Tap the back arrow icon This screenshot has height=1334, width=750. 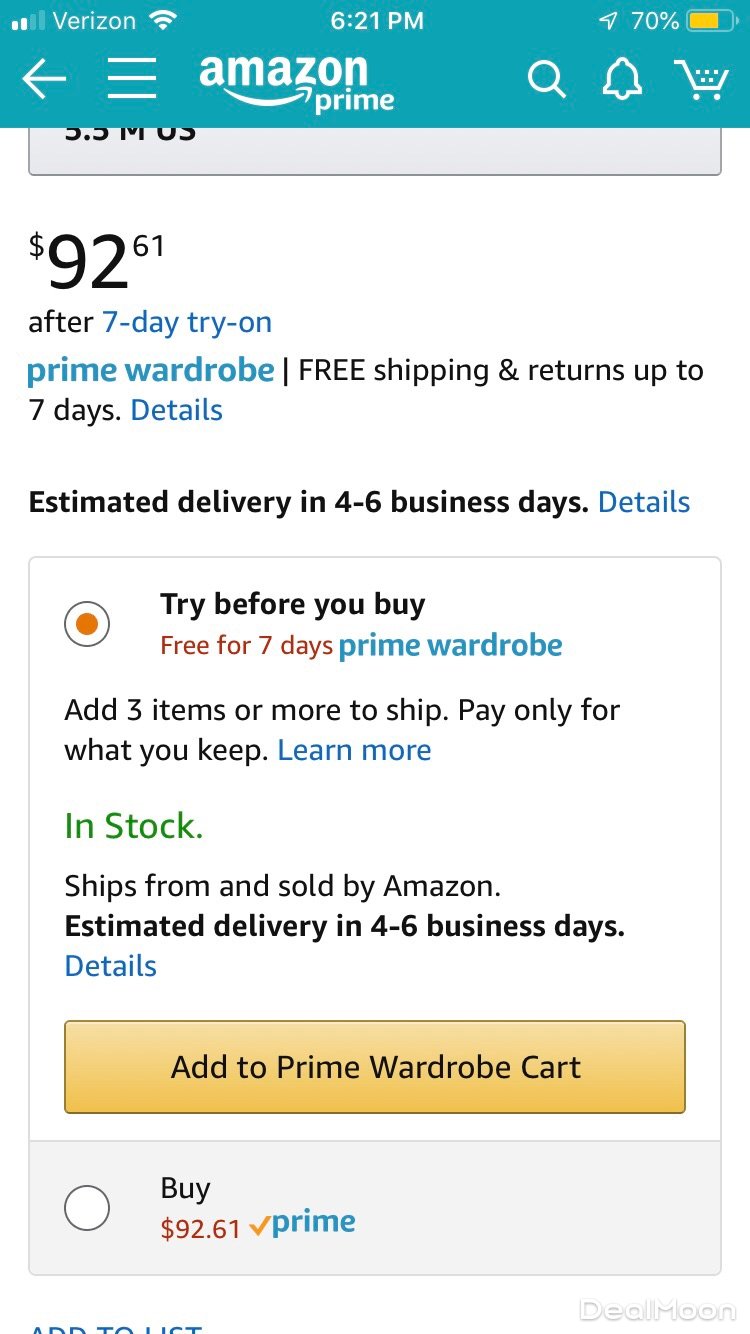click(x=44, y=79)
